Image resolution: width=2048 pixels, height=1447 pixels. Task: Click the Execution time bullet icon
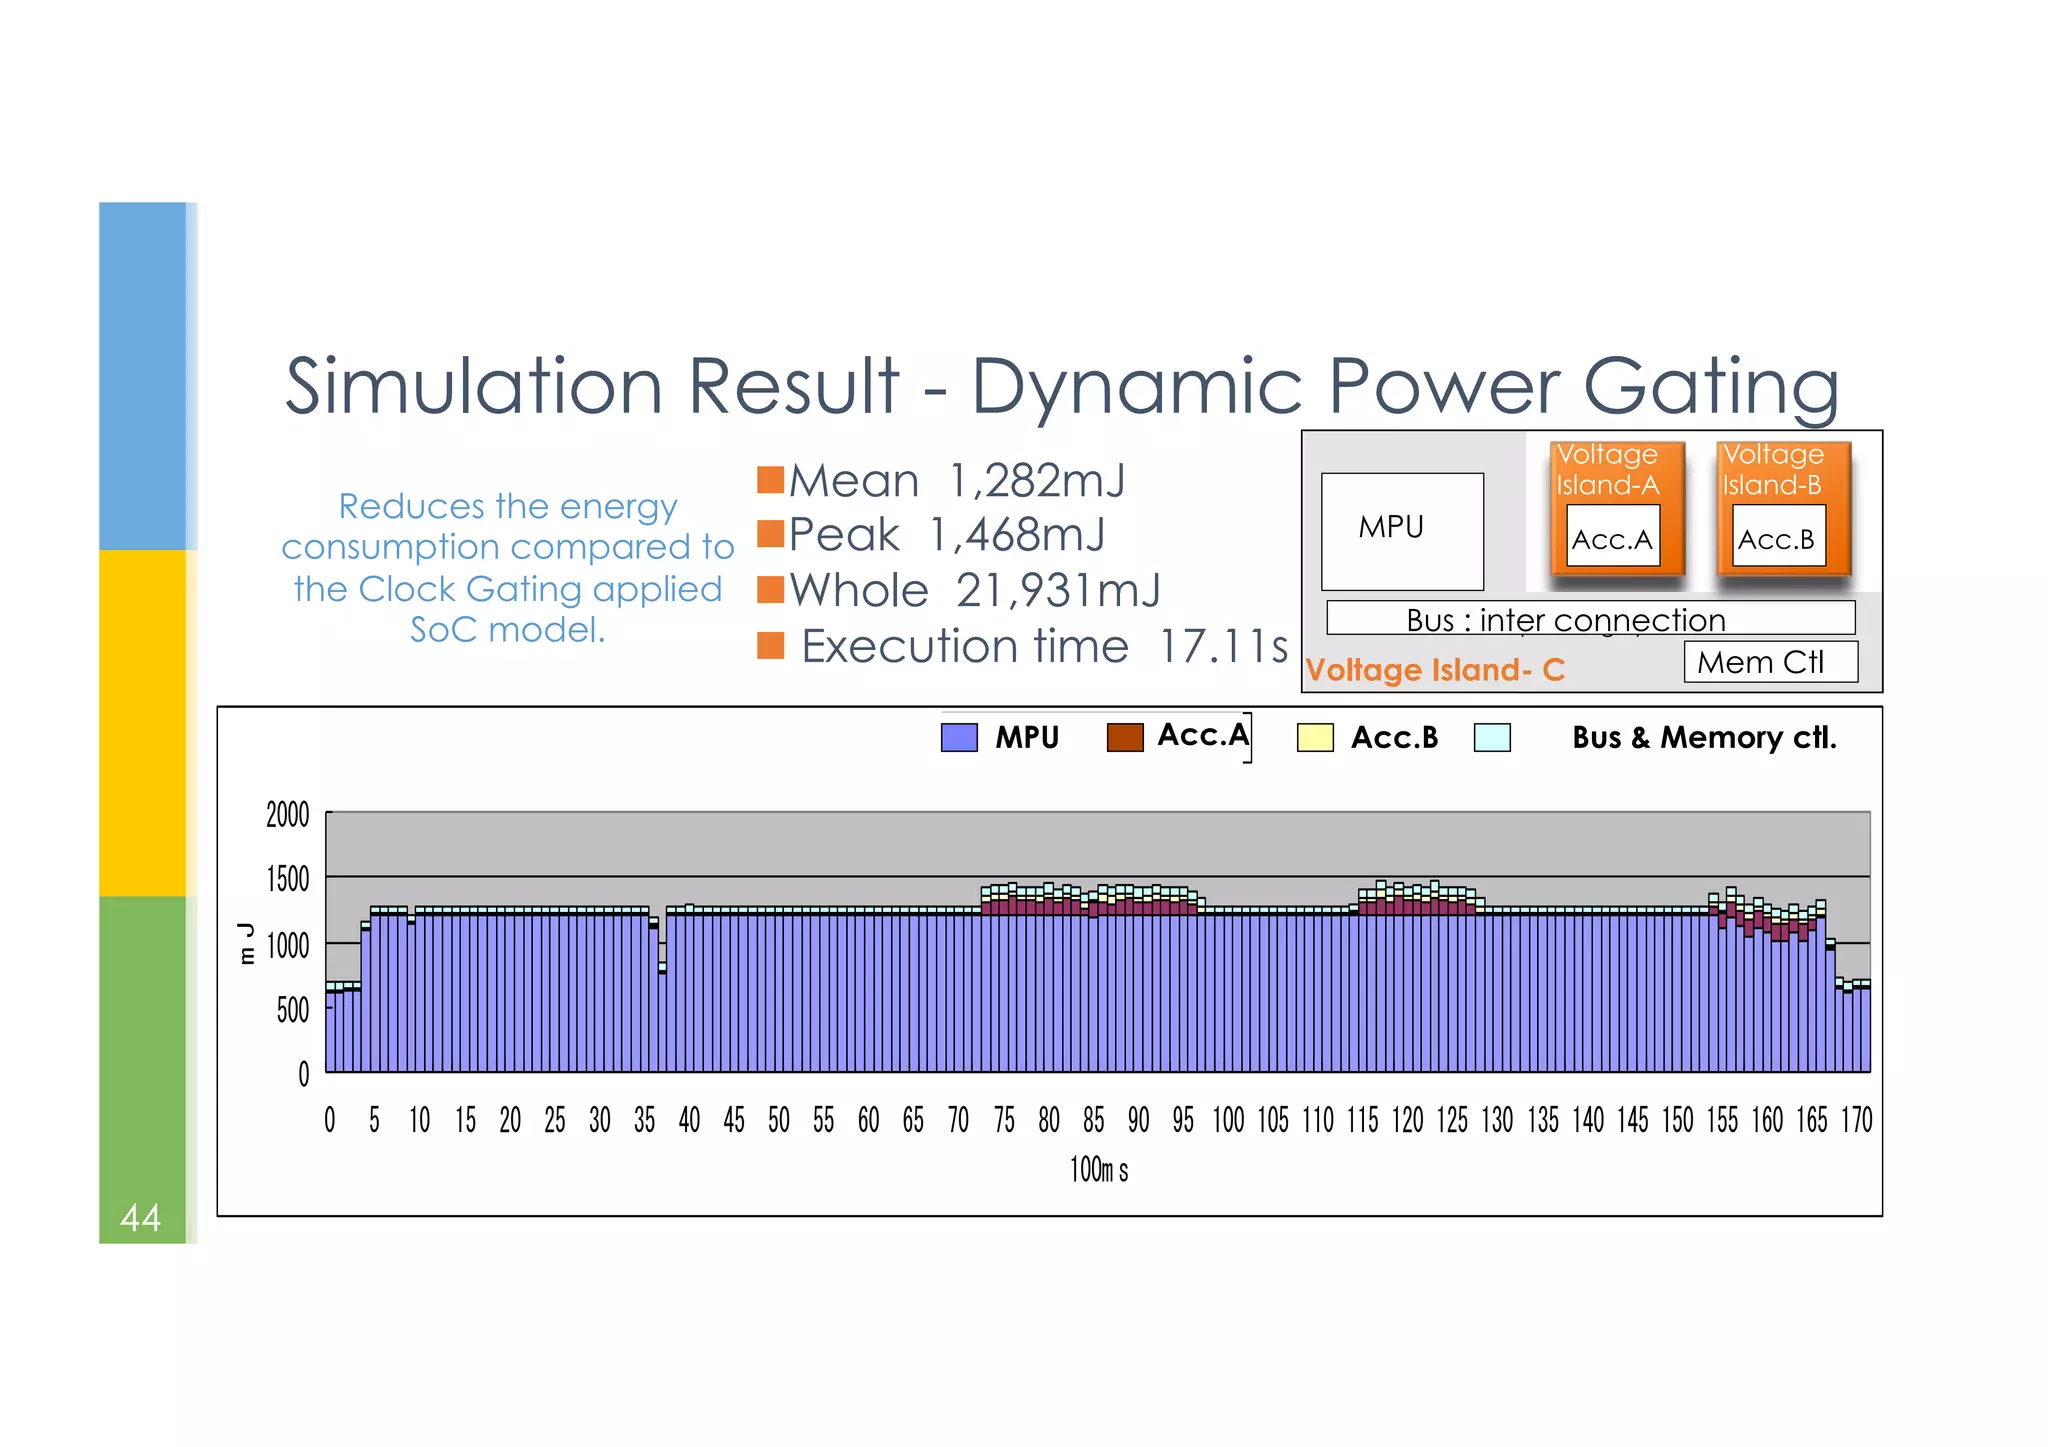[x=770, y=646]
